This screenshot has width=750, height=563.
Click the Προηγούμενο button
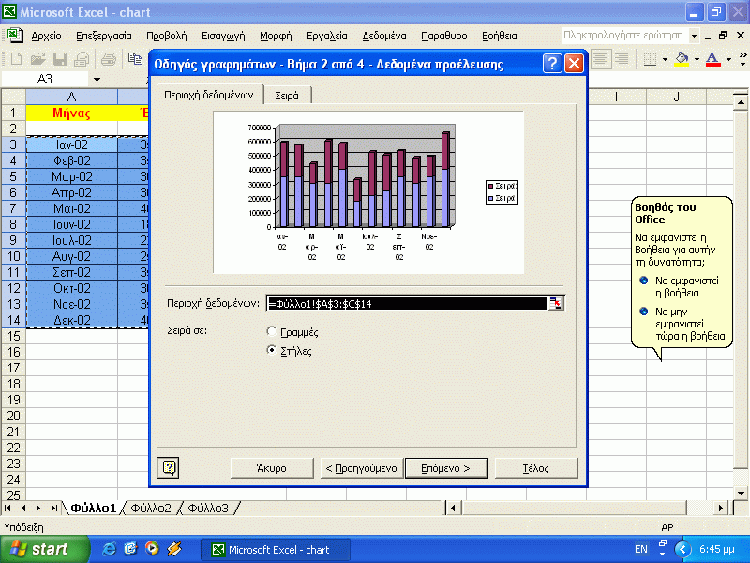pyautogui.click(x=361, y=468)
